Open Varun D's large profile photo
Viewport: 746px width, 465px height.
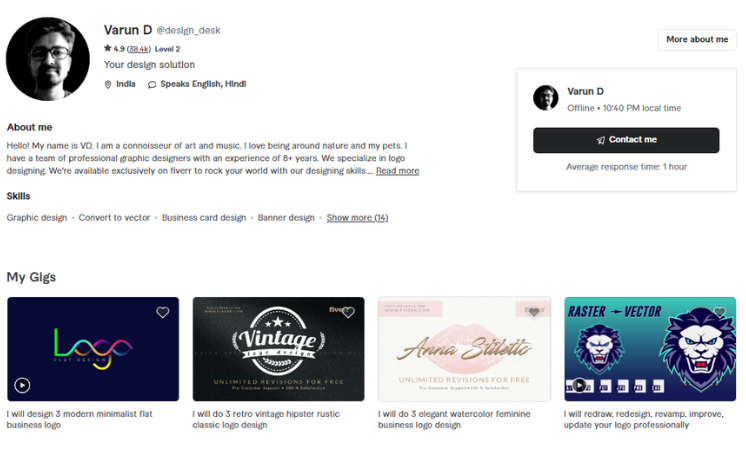(x=48, y=59)
